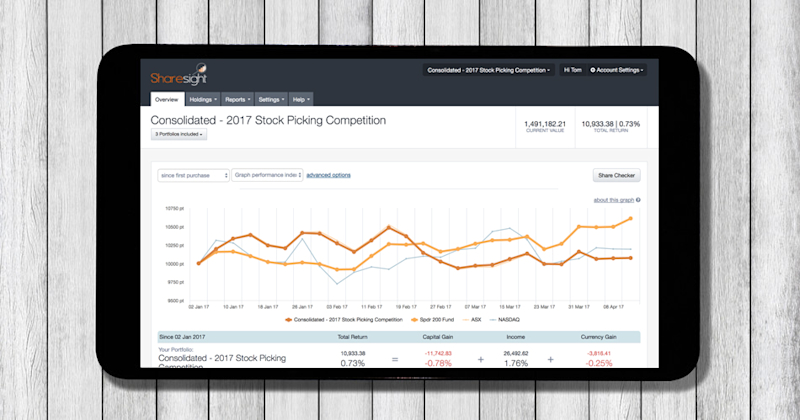Viewport: 800px width, 420px height.
Task: Switch to the Overview tab
Action: point(167,100)
